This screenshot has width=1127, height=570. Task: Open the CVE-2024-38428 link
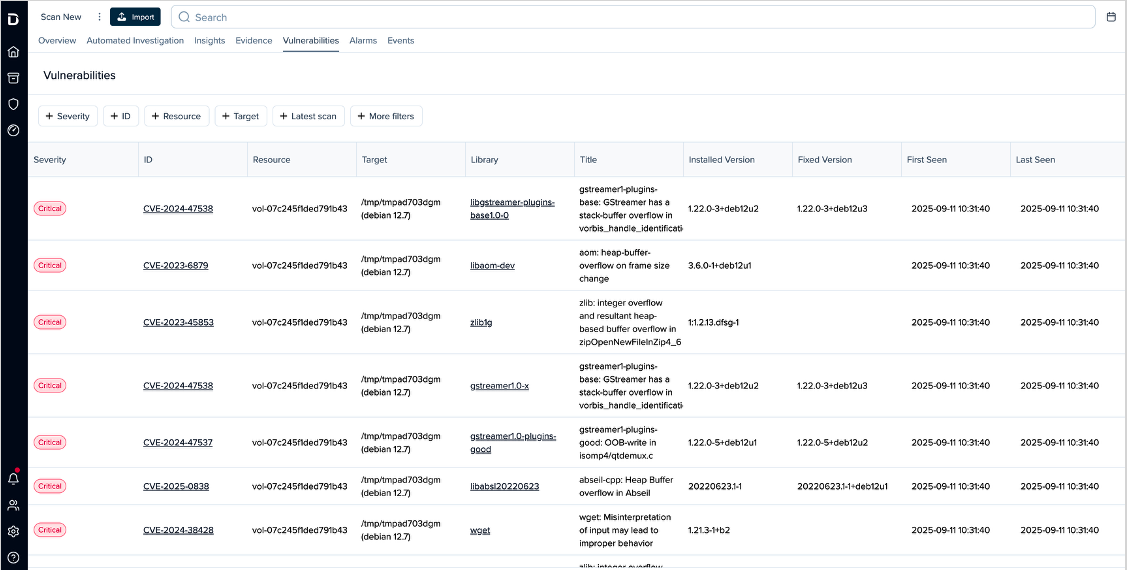[178, 530]
